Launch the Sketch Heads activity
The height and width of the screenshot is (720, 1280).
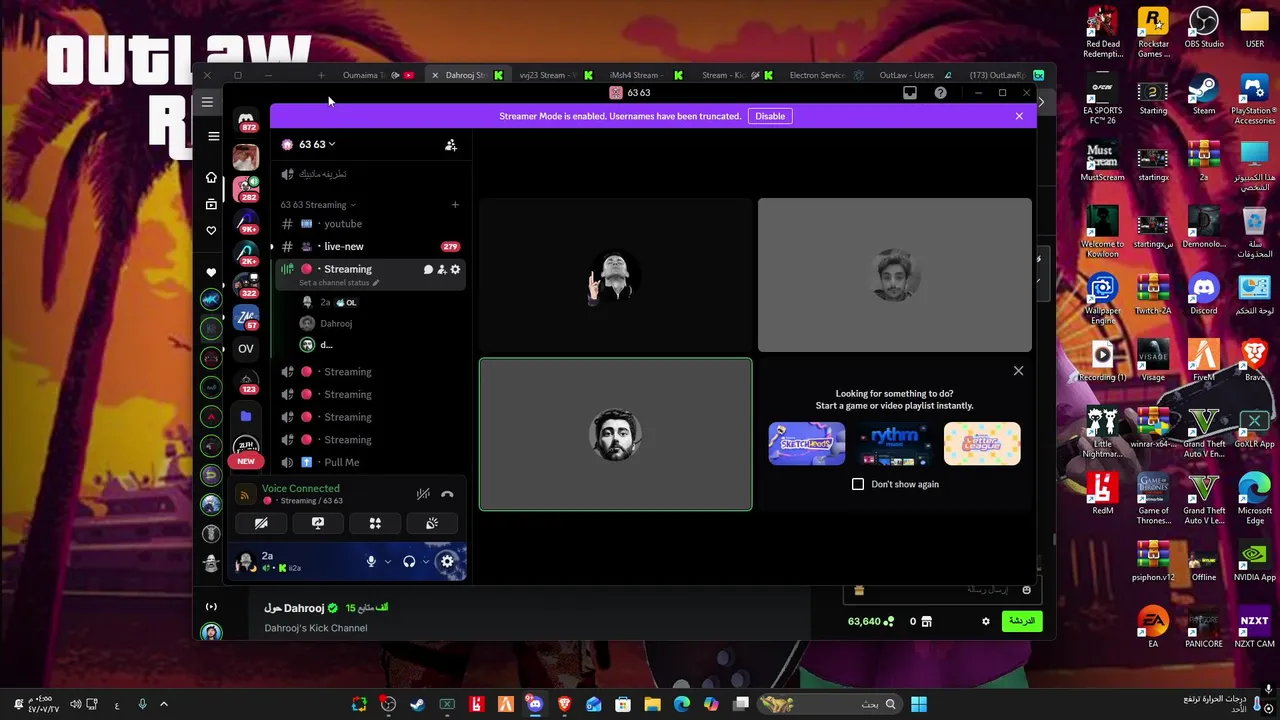point(807,444)
